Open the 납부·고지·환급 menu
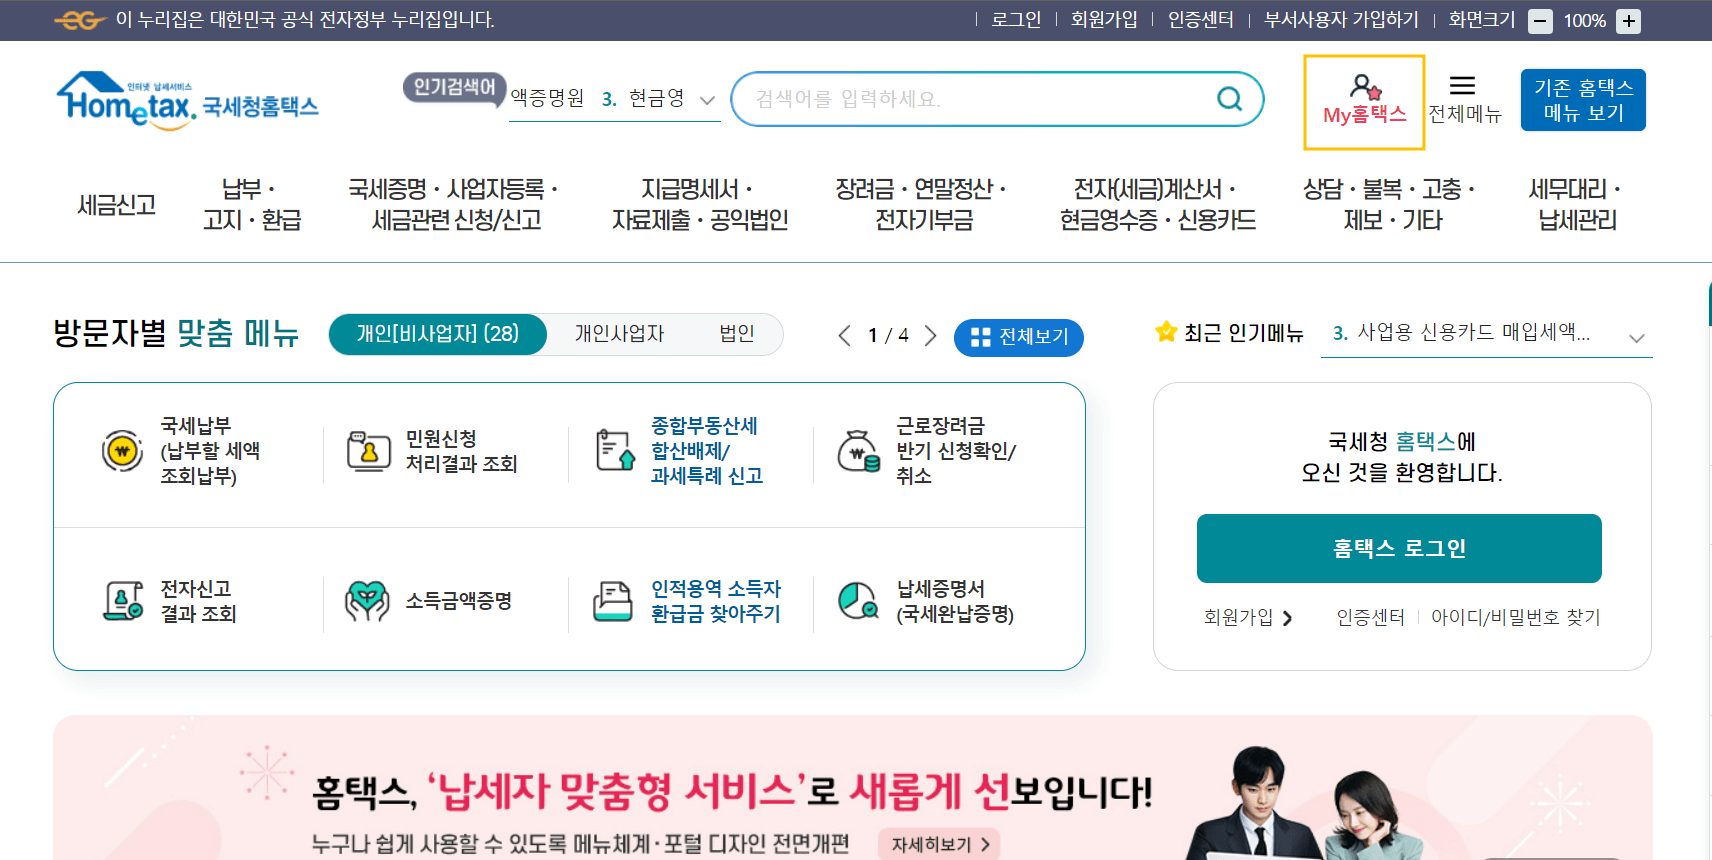This screenshot has width=1712, height=860. [x=251, y=204]
